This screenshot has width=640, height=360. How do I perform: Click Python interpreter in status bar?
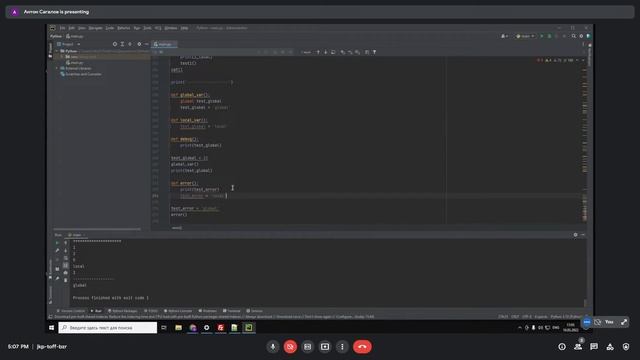[565, 317]
